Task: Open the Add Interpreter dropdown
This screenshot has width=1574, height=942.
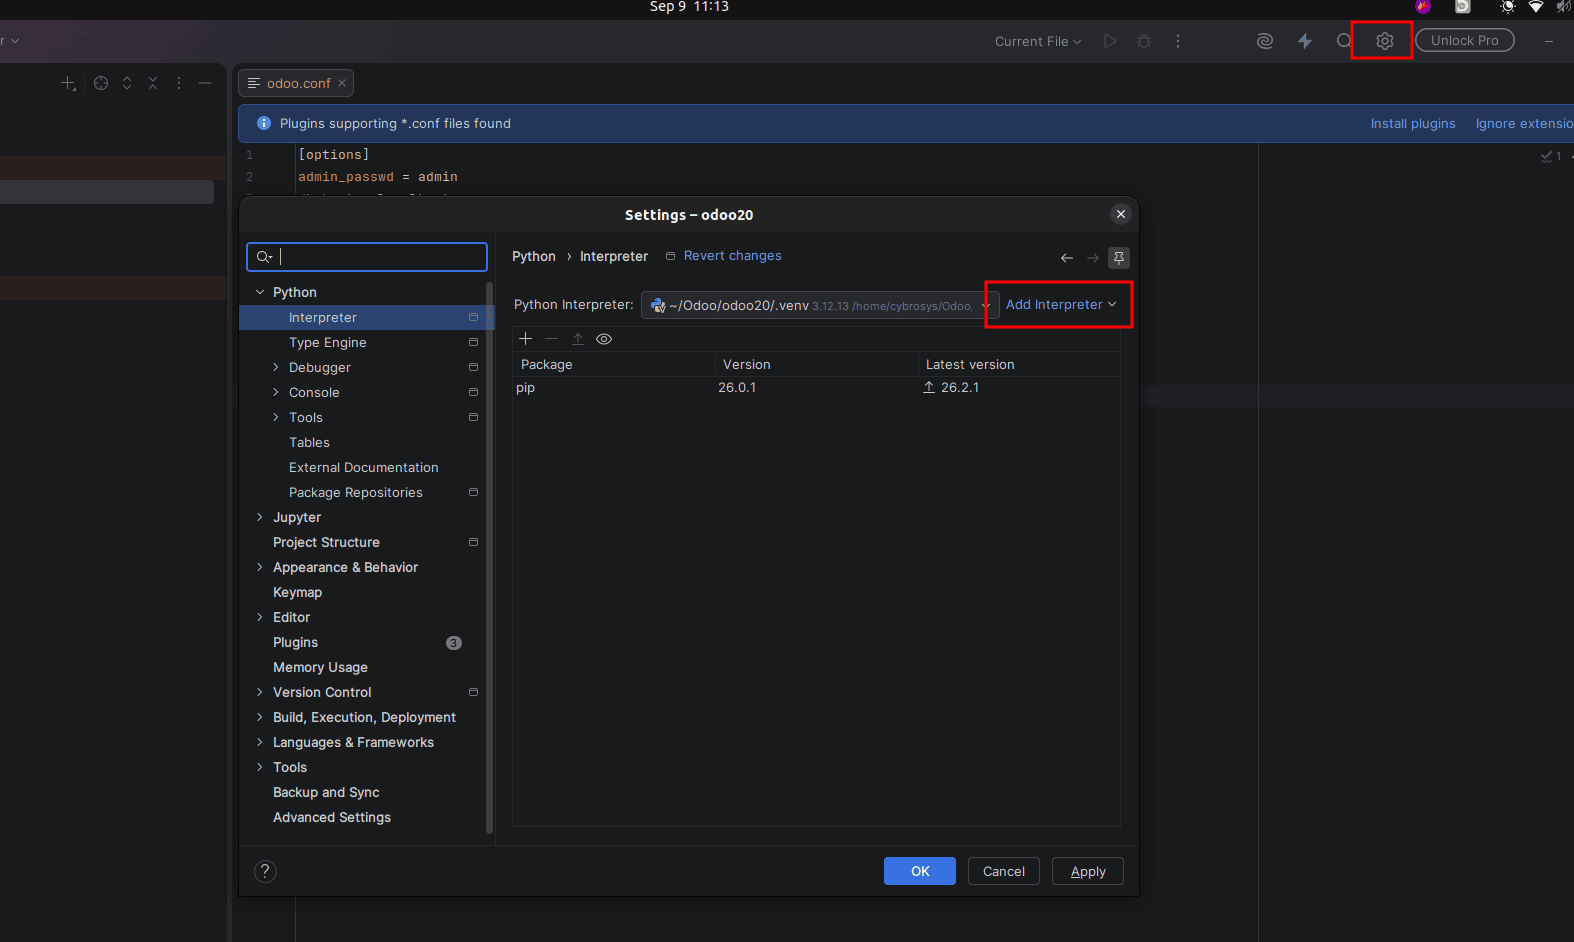Action: 1061,304
